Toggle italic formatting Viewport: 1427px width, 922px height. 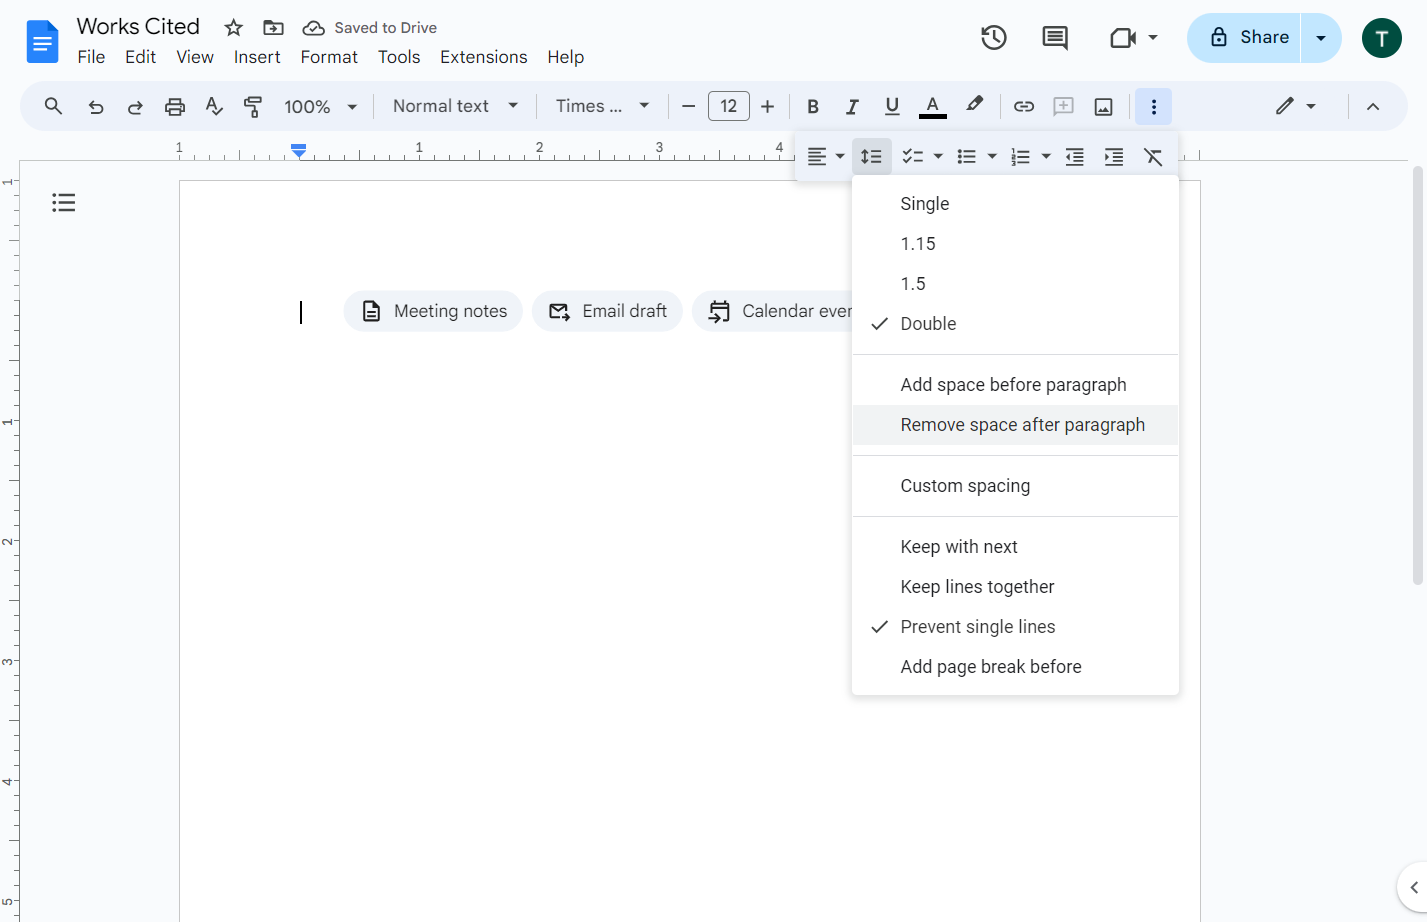point(852,106)
